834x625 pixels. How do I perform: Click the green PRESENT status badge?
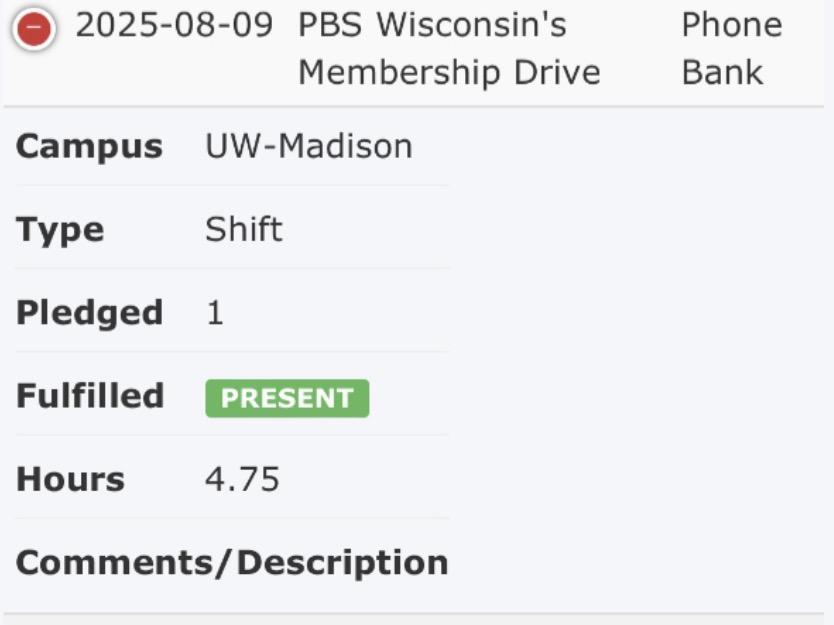(x=287, y=398)
